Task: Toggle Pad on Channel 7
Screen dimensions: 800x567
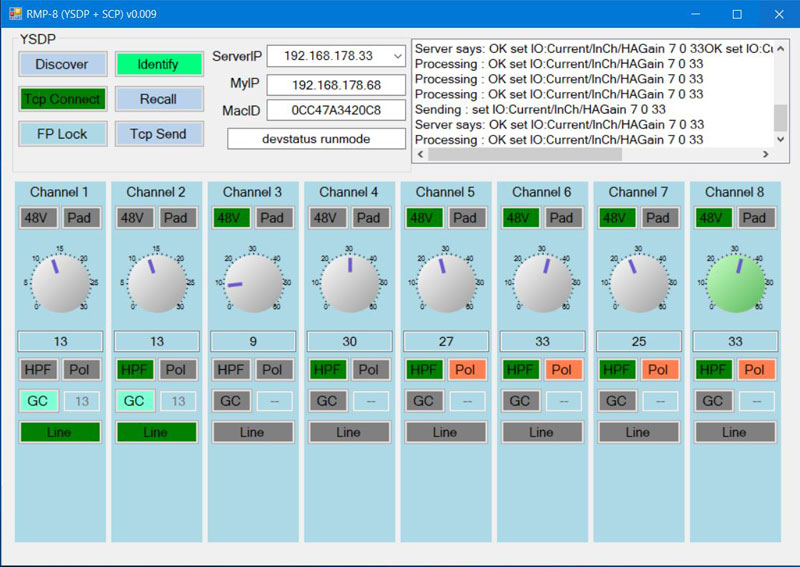Action: pyautogui.click(x=660, y=218)
